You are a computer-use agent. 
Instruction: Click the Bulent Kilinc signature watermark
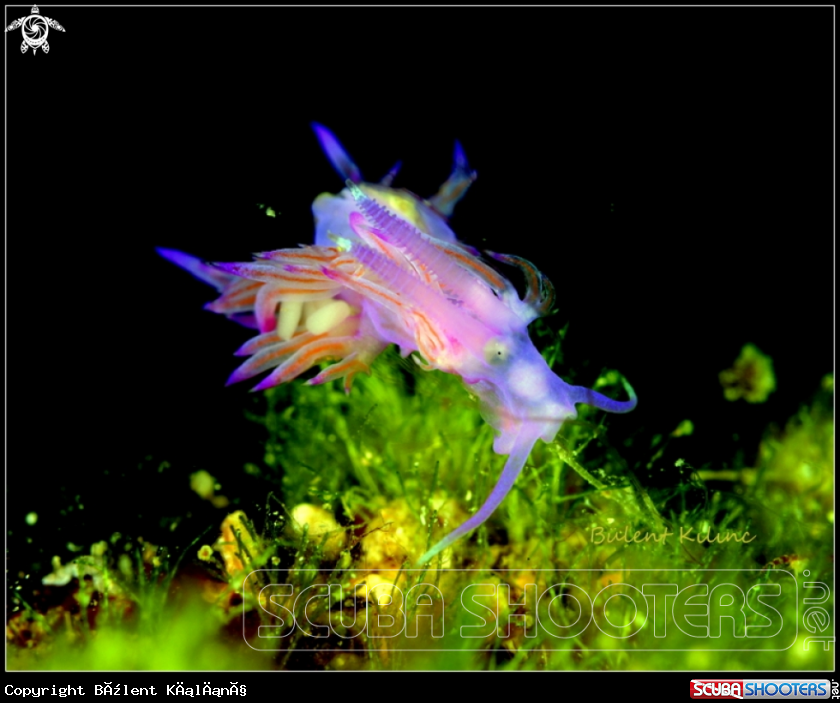(671, 535)
